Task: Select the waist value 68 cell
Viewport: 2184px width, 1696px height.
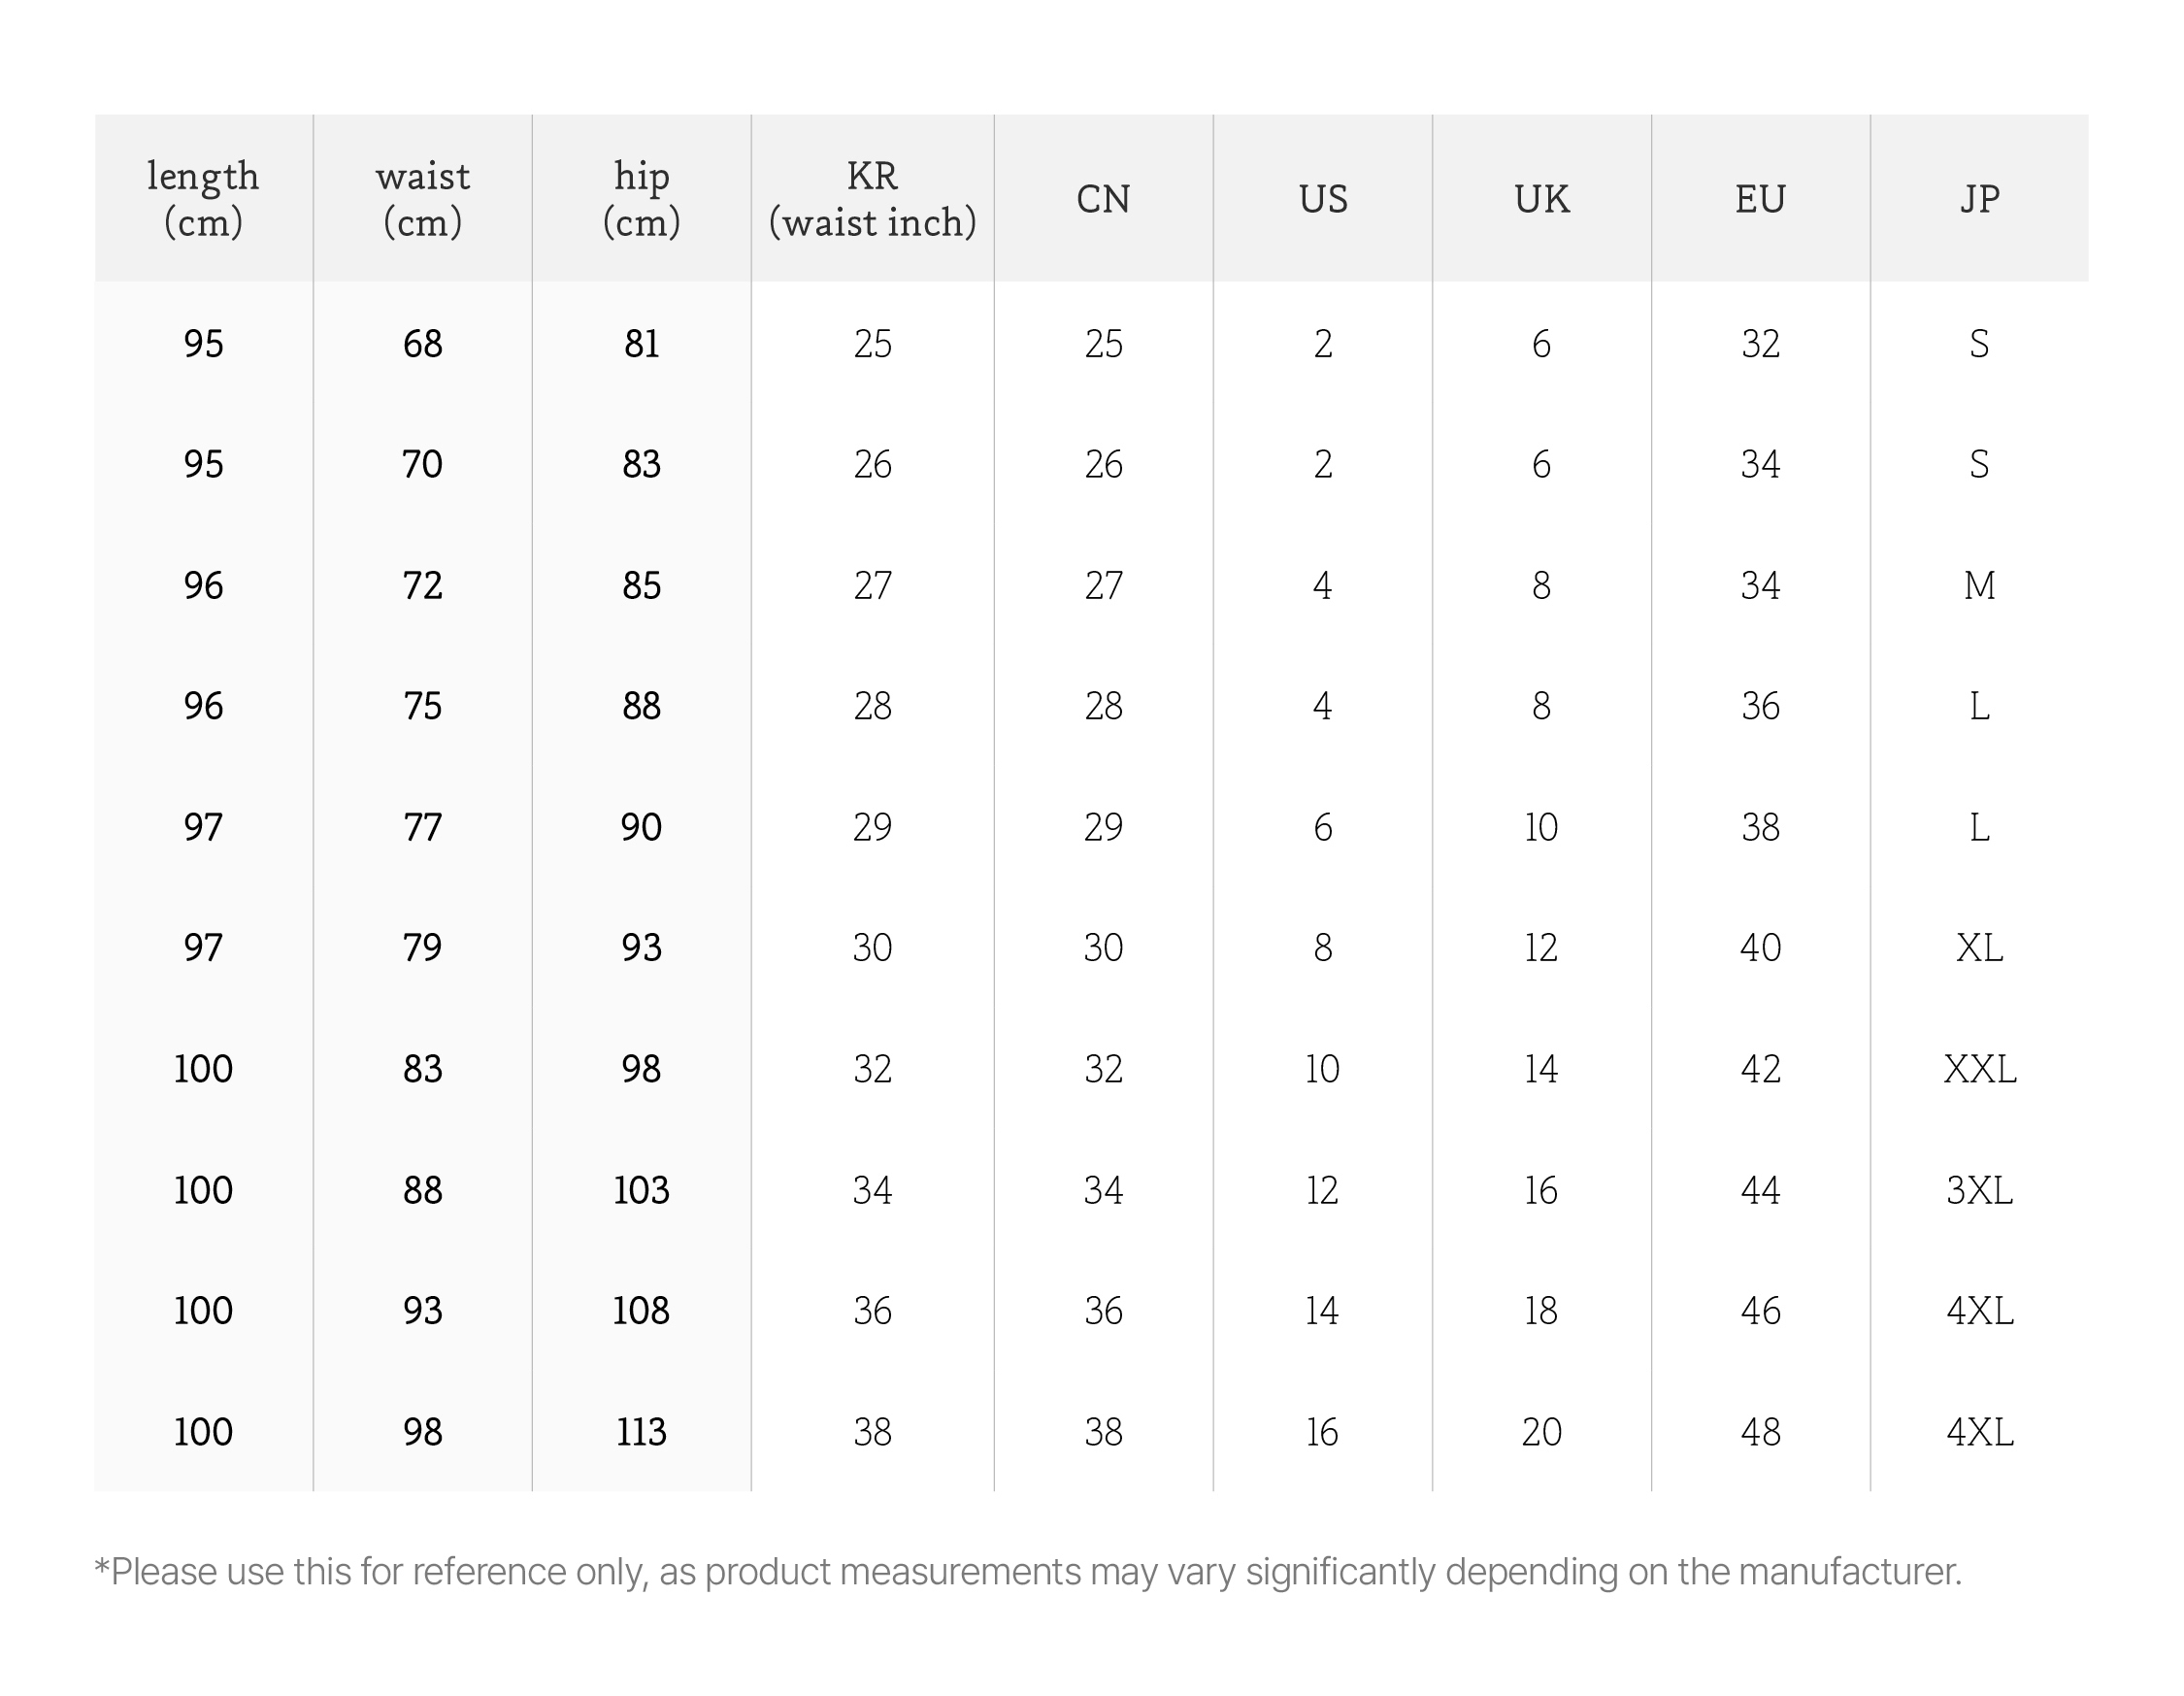Action: click(422, 344)
